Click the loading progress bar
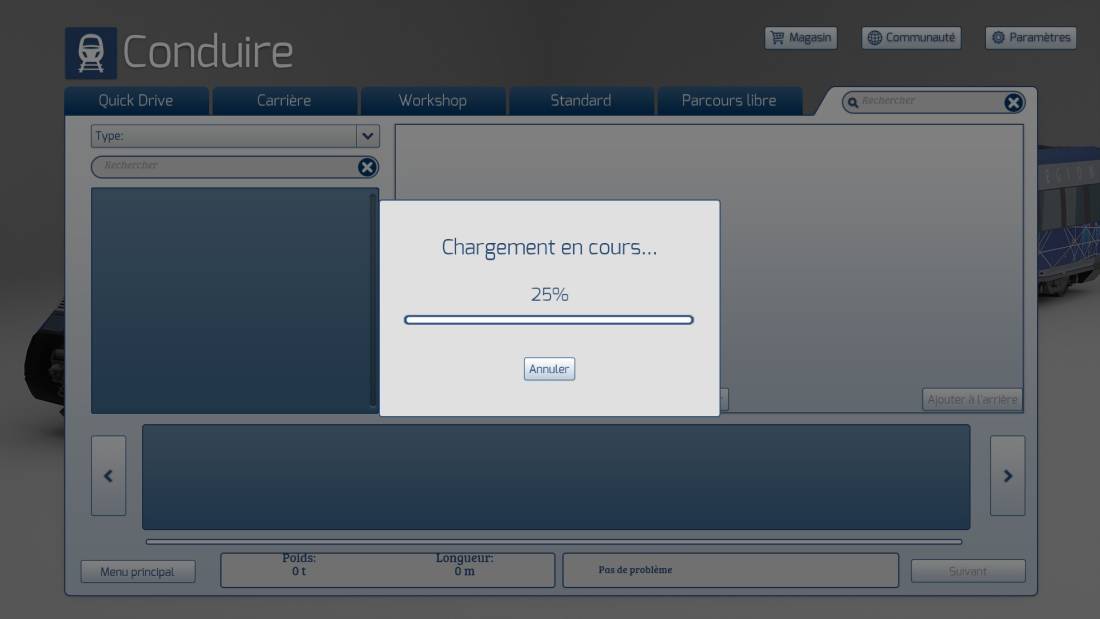 click(x=549, y=320)
